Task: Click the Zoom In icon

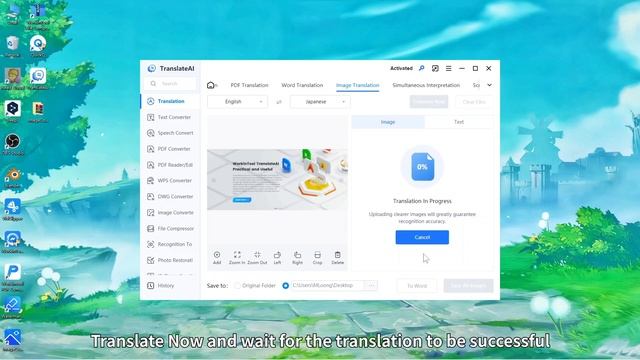Action: click(x=237, y=255)
